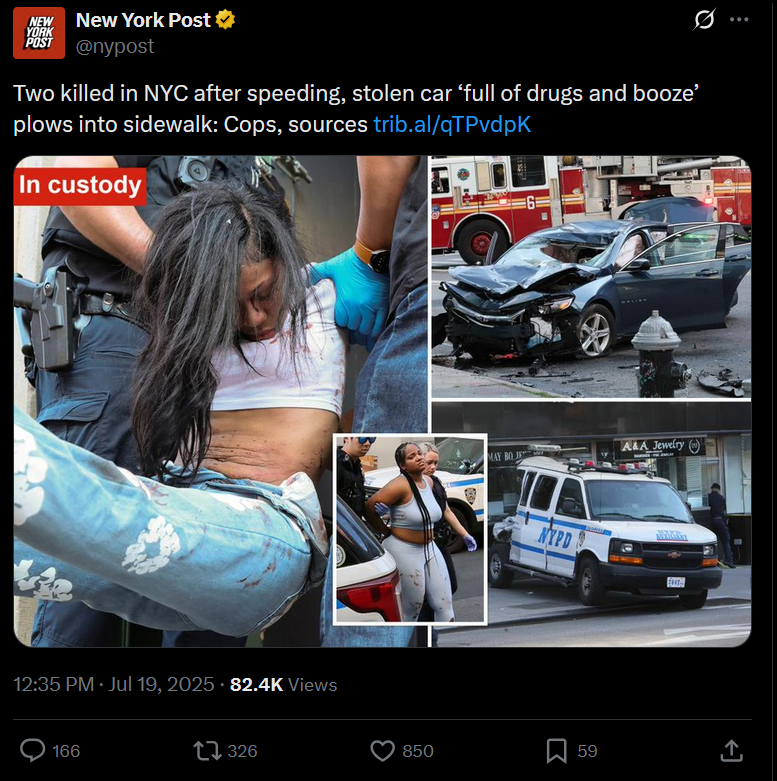Viewport: 777px width, 781px height.
Task: View the crashed blue car photo
Action: (x=591, y=277)
